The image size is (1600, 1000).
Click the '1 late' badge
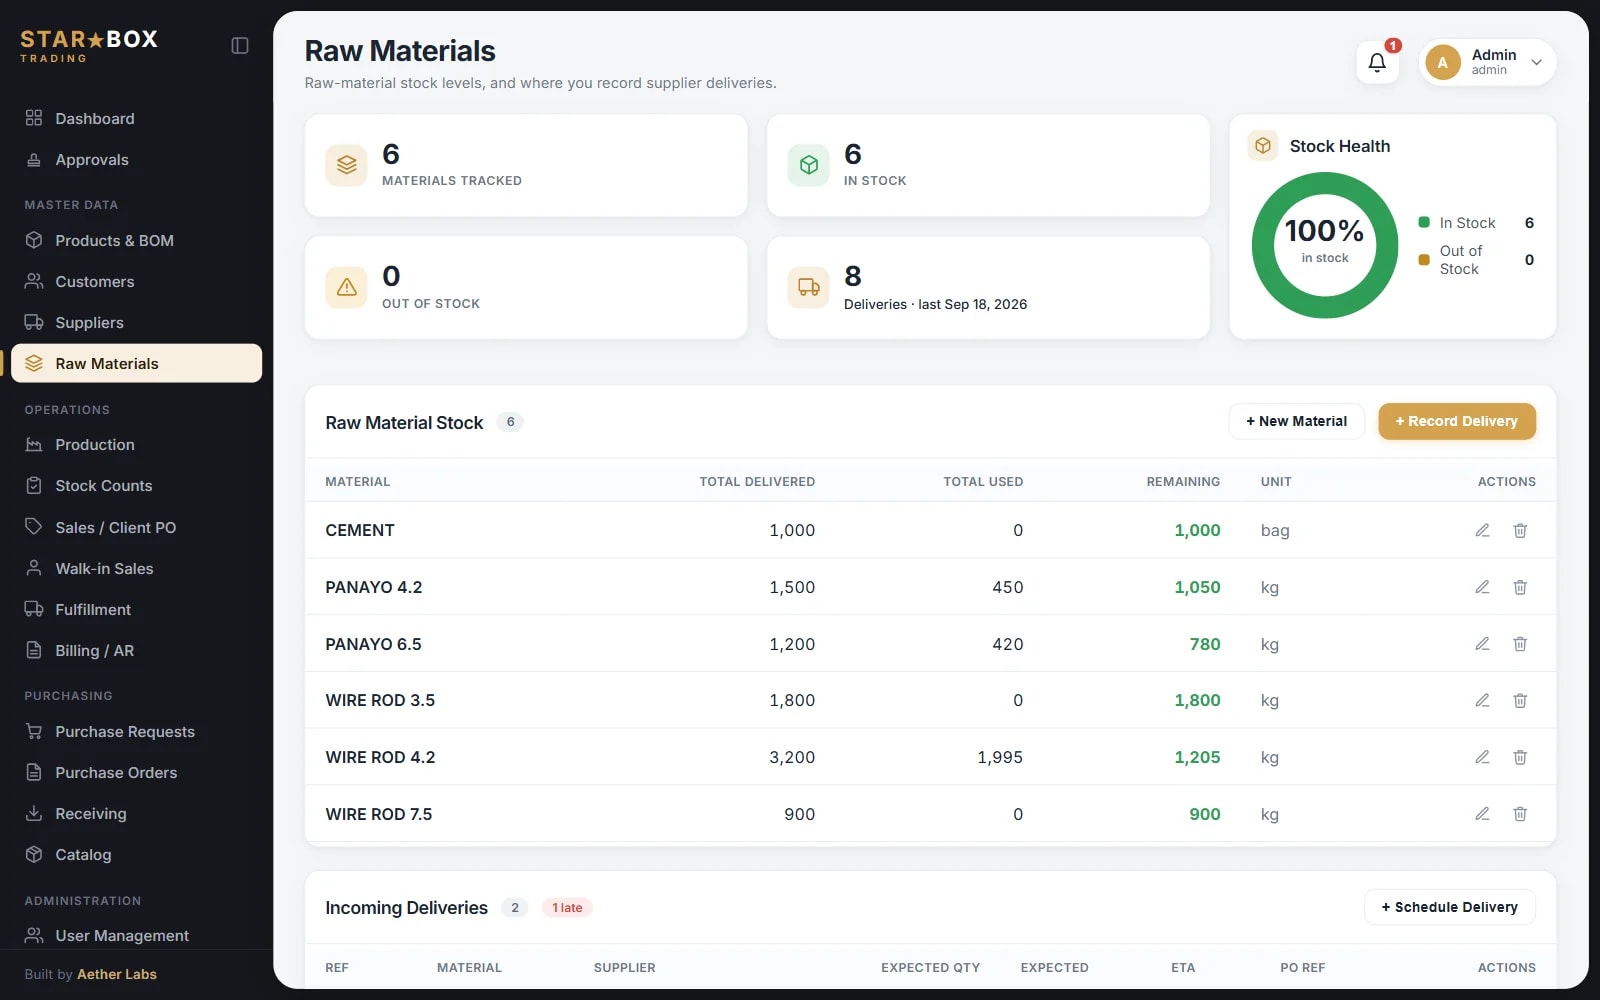point(567,907)
